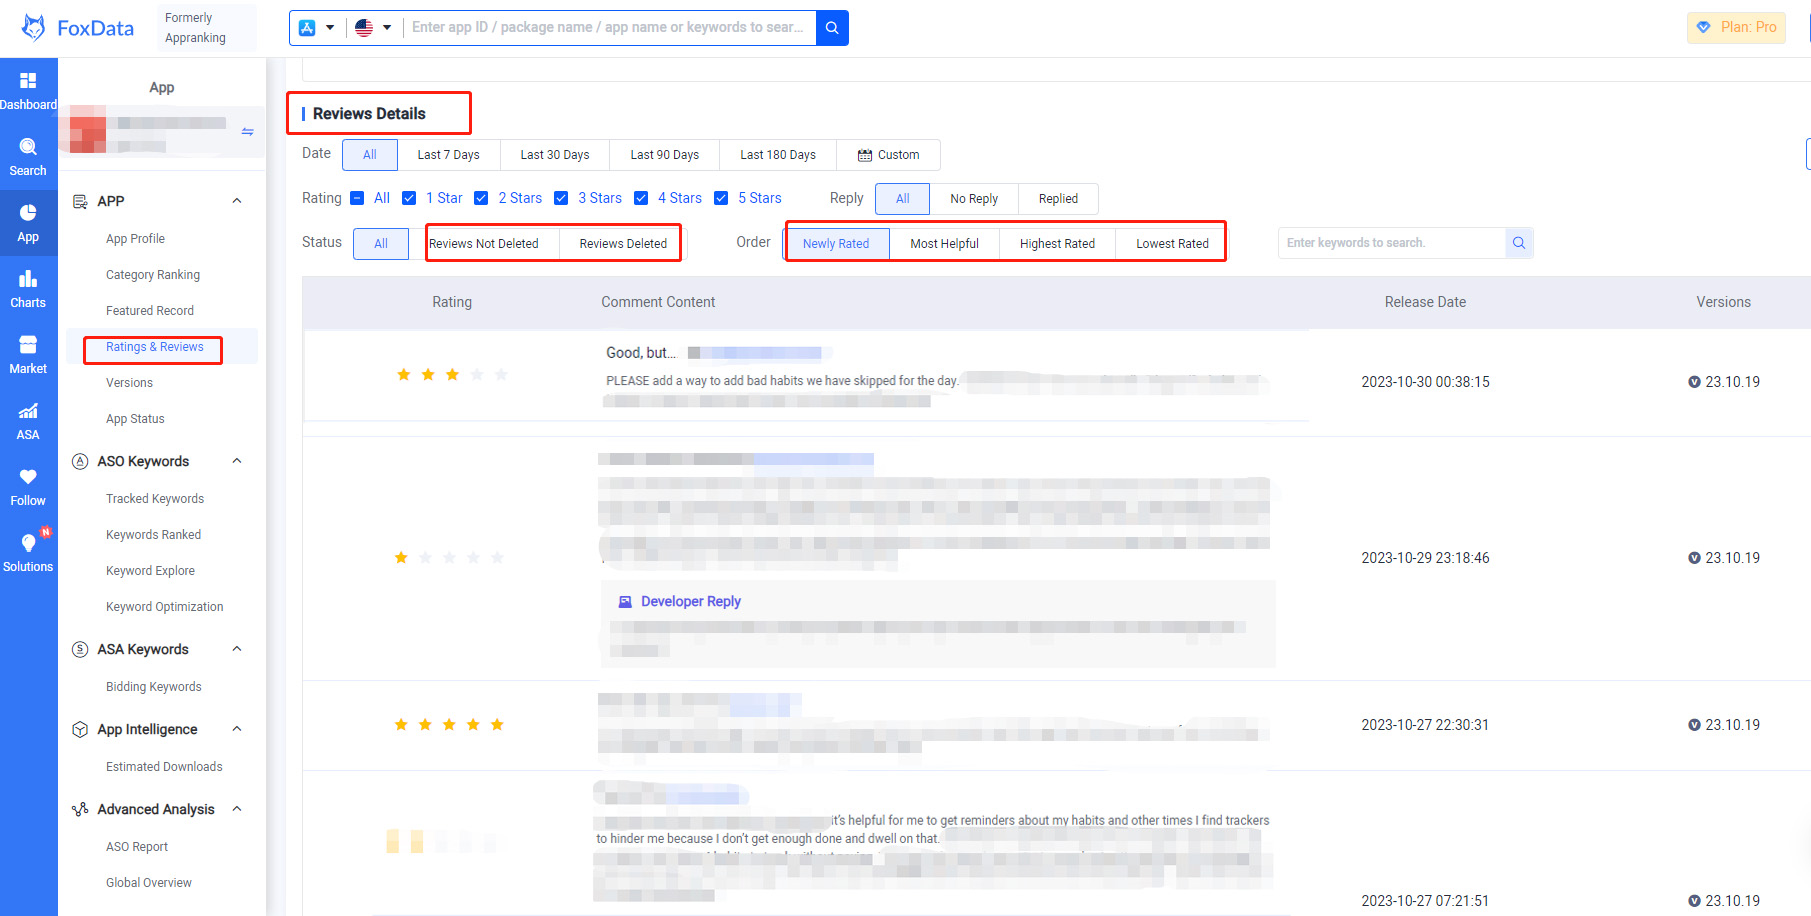Open Featured Record page
Image resolution: width=1811 pixels, height=916 pixels.
pos(150,311)
